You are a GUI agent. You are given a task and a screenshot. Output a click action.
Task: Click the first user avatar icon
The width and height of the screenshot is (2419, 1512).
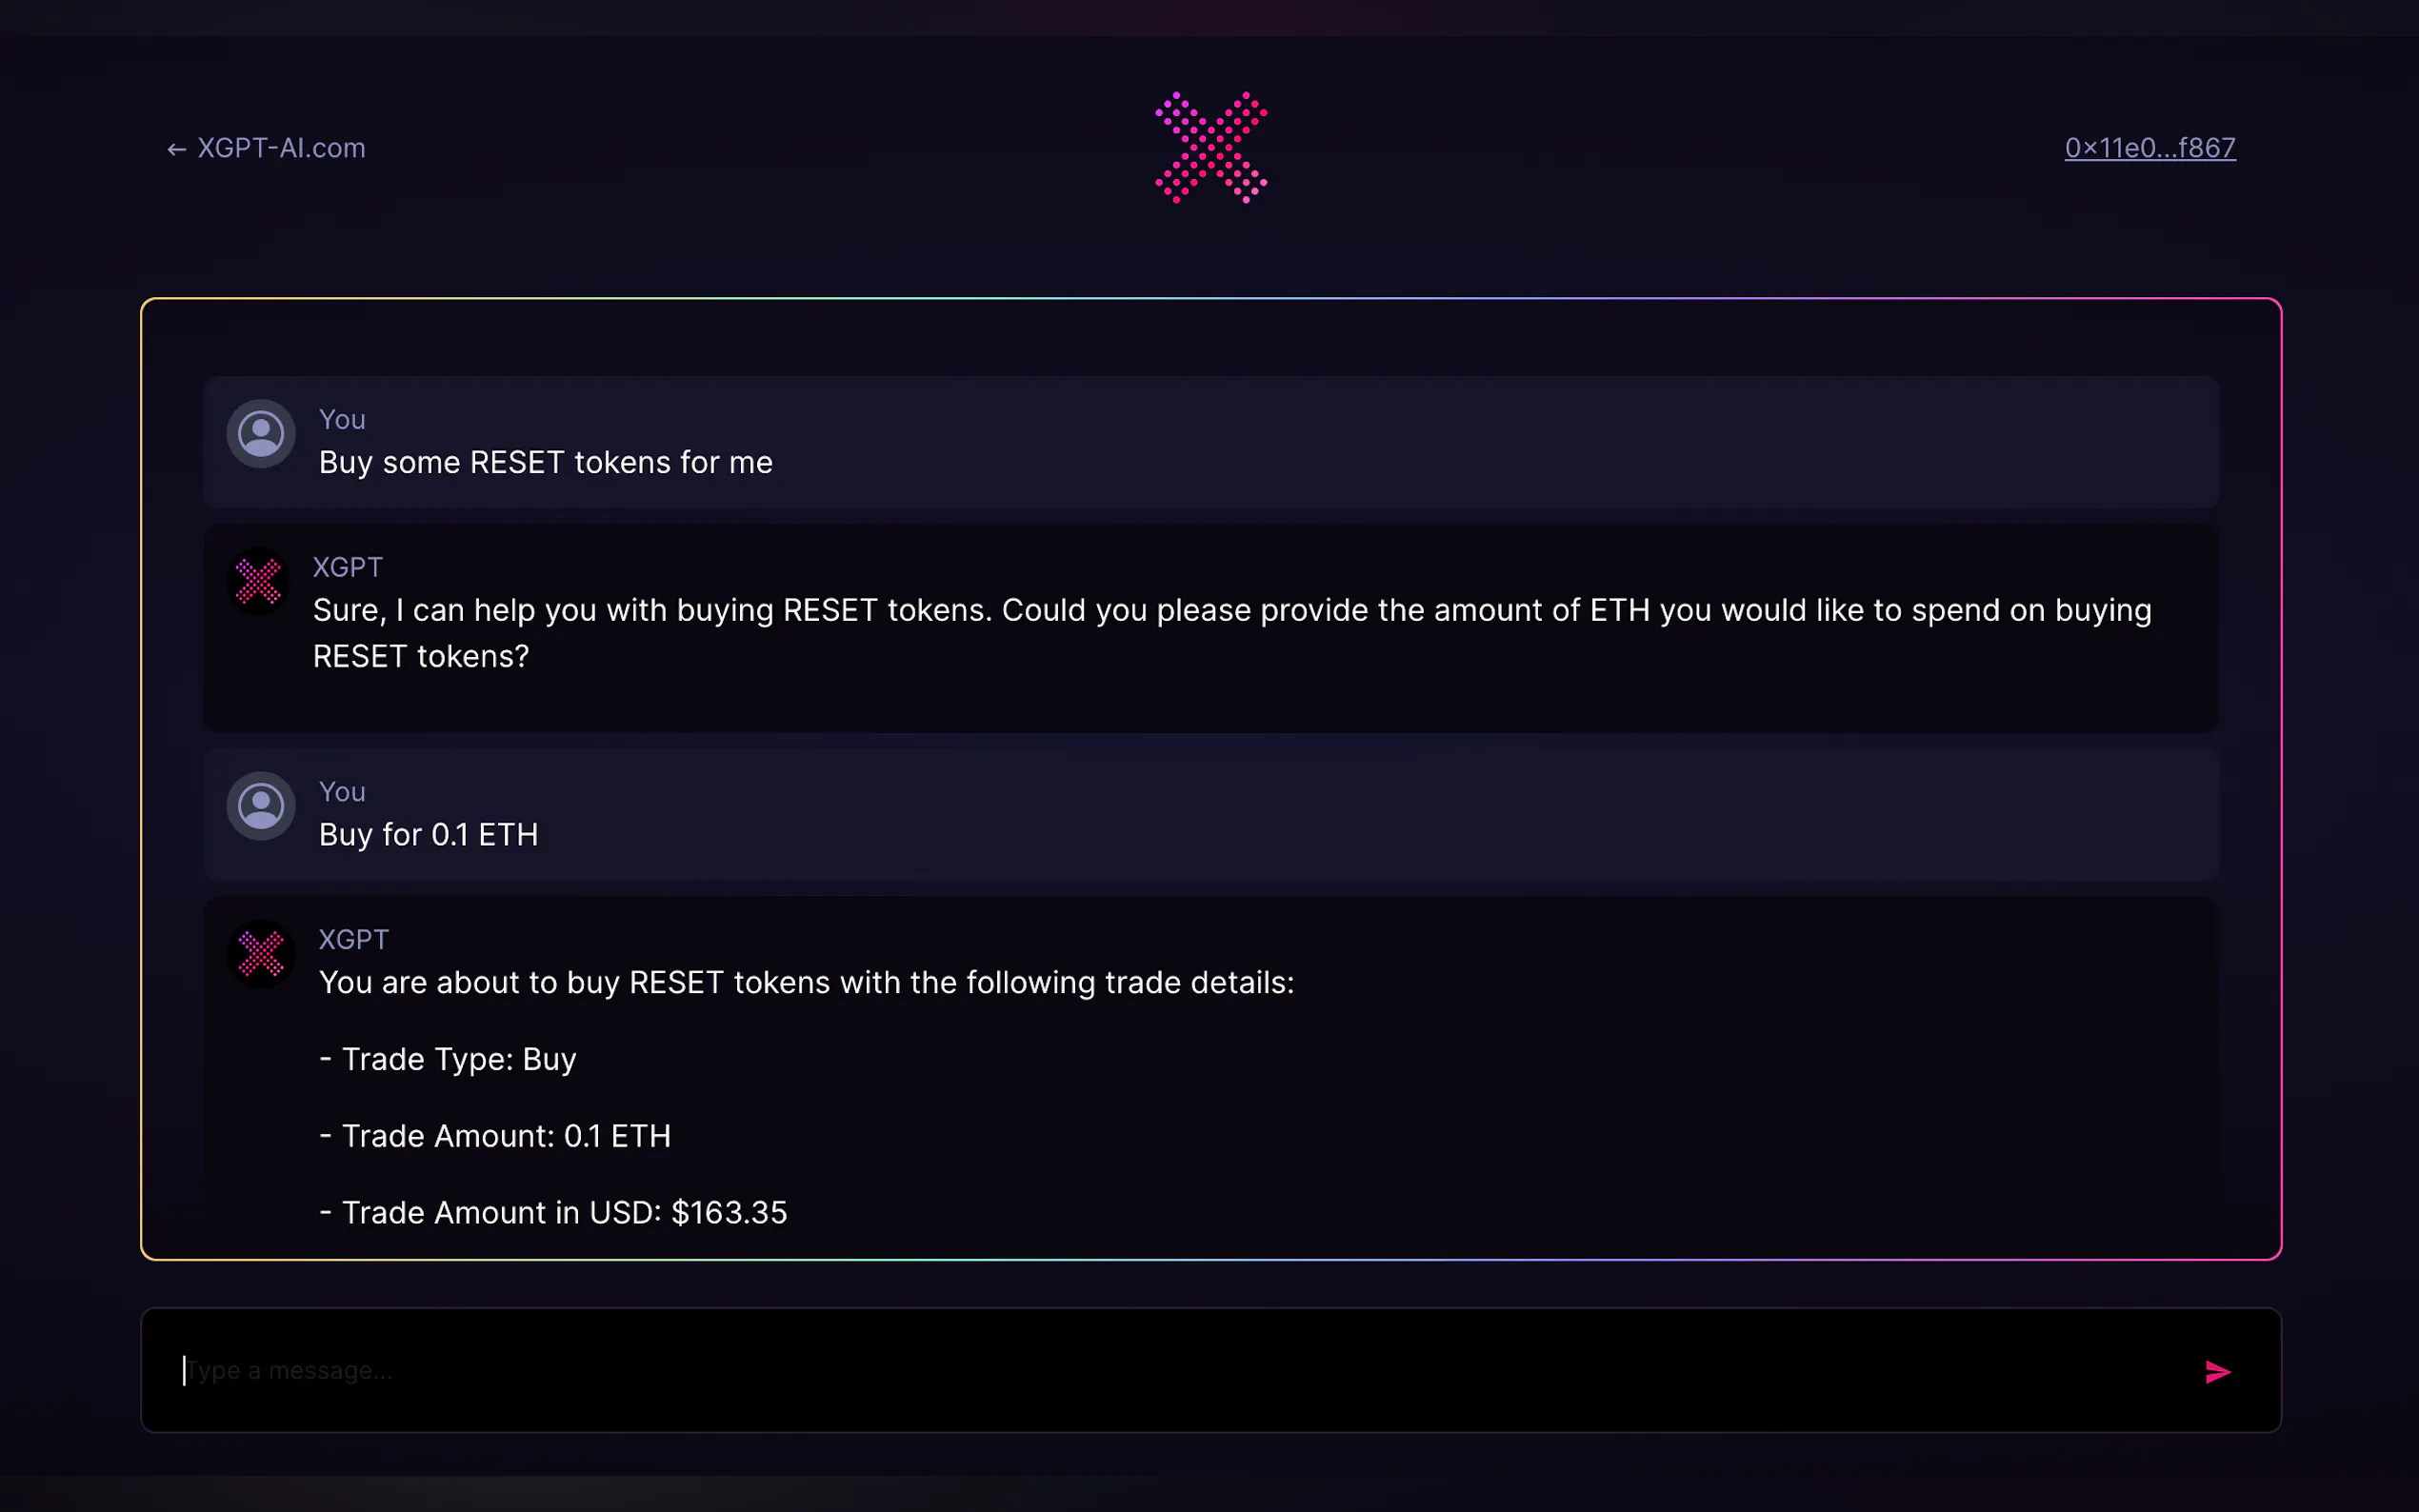261,434
